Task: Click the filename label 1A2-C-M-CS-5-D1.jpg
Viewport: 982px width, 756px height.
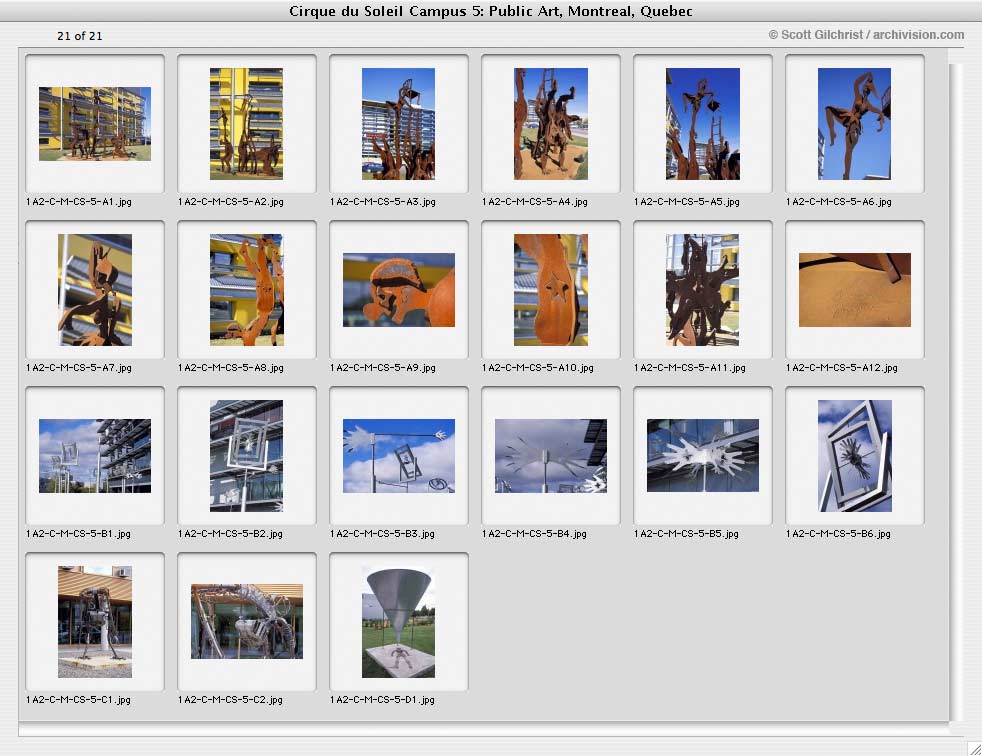Action: pos(382,700)
